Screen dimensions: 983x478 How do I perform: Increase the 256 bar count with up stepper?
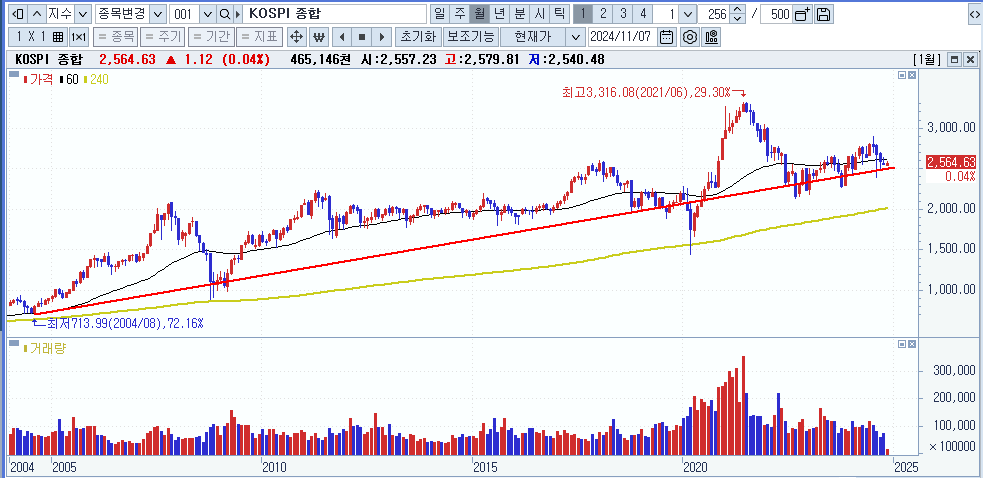click(x=739, y=10)
